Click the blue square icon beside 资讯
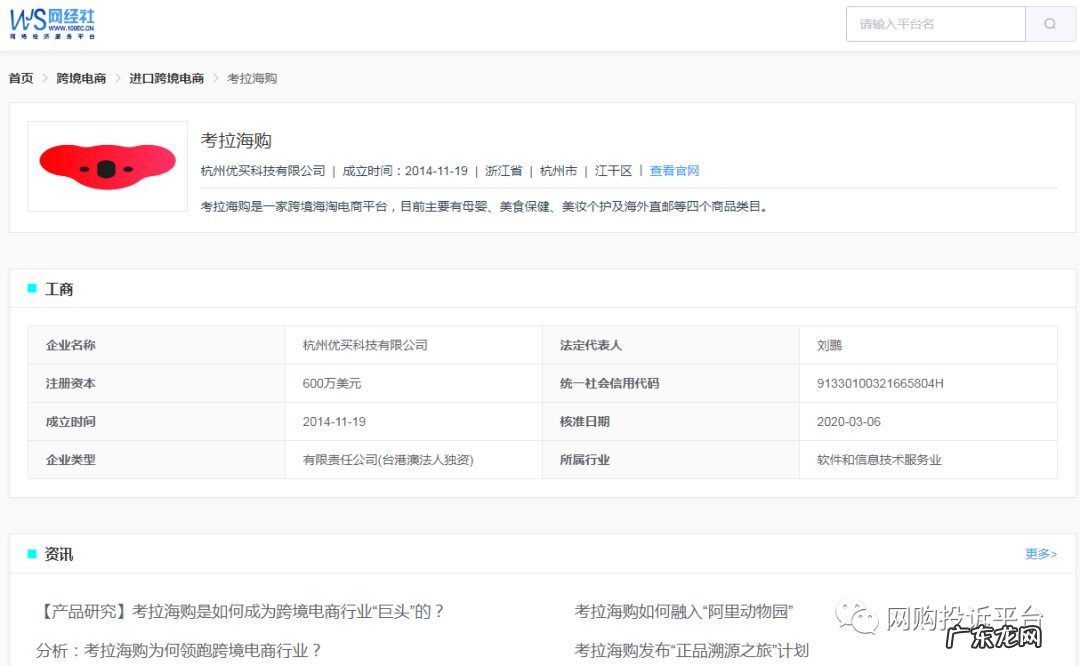The width and height of the screenshot is (1080, 666). click(x=31, y=553)
